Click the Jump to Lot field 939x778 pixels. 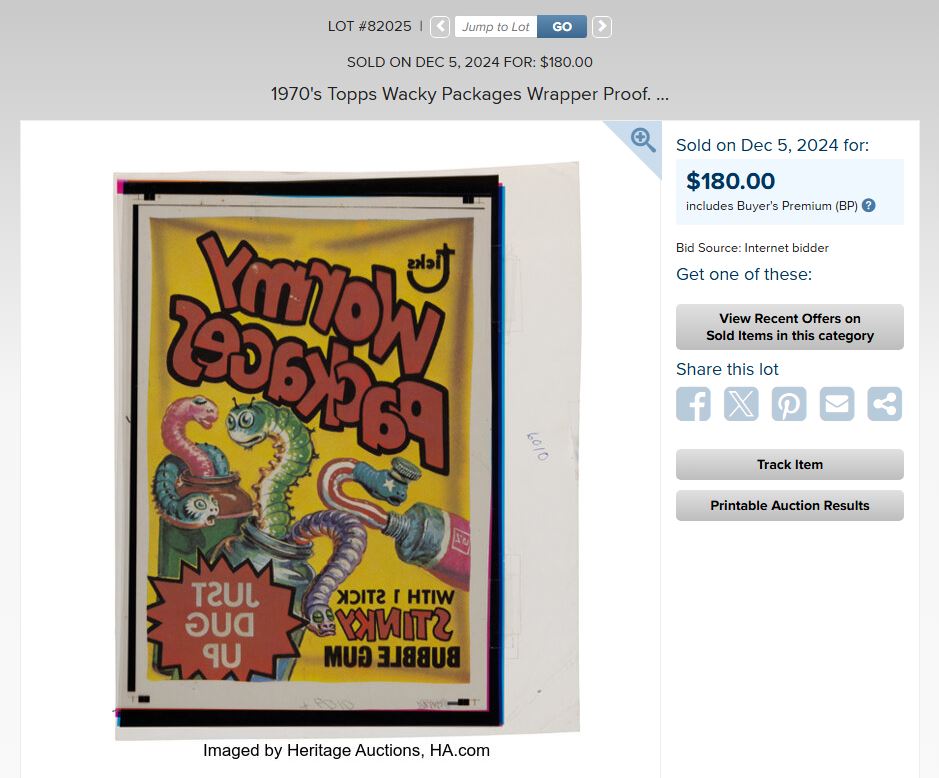click(496, 27)
